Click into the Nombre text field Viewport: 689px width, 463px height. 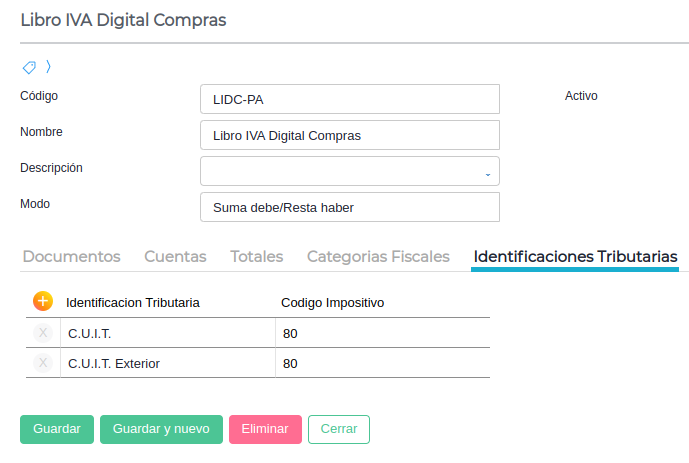pyautogui.click(x=349, y=135)
